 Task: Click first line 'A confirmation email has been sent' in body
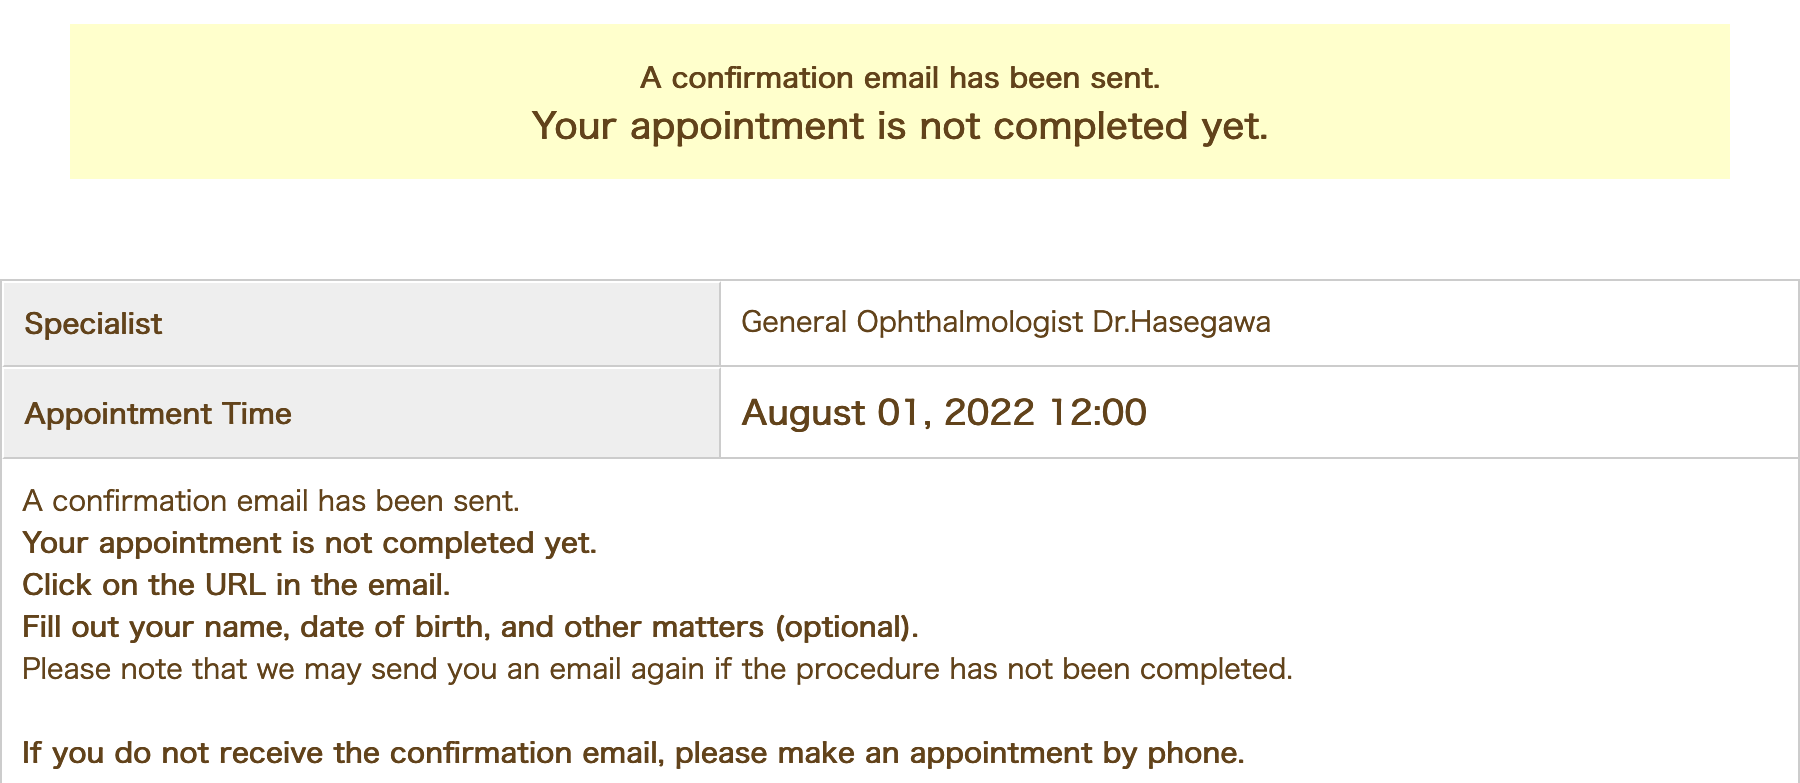point(271,500)
